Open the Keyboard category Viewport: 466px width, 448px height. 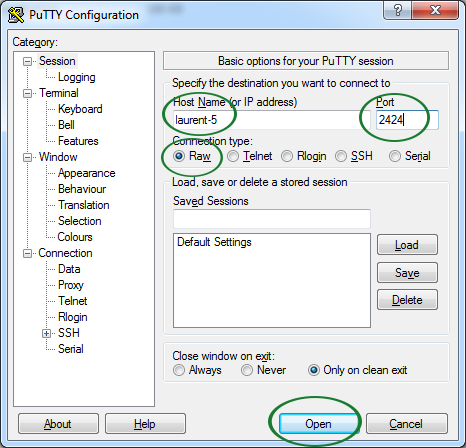[80, 109]
